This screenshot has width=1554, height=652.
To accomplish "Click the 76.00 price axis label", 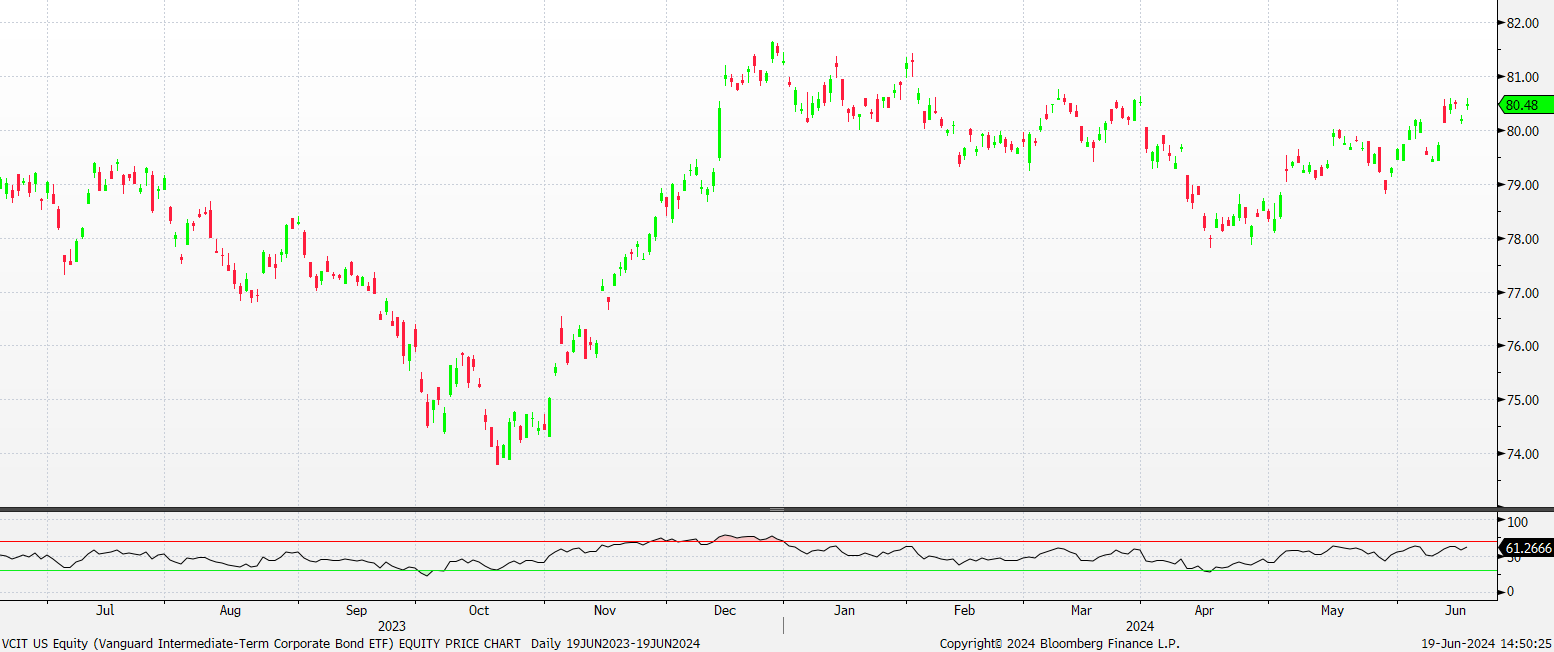I will [x=1521, y=346].
